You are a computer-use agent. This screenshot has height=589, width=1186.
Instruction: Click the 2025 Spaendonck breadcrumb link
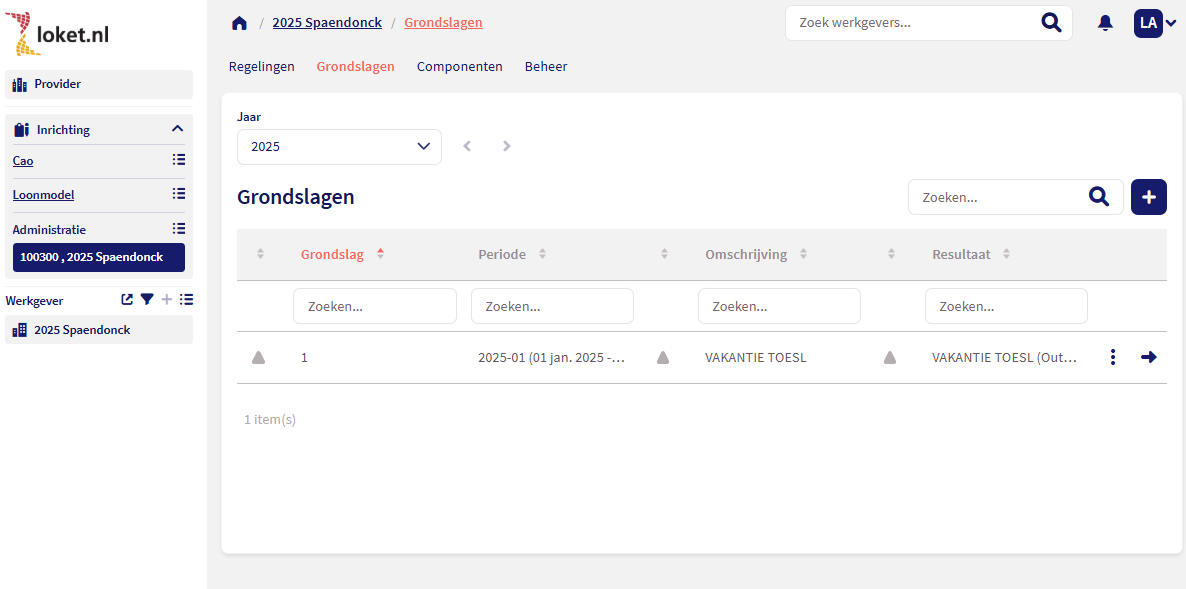coord(327,23)
